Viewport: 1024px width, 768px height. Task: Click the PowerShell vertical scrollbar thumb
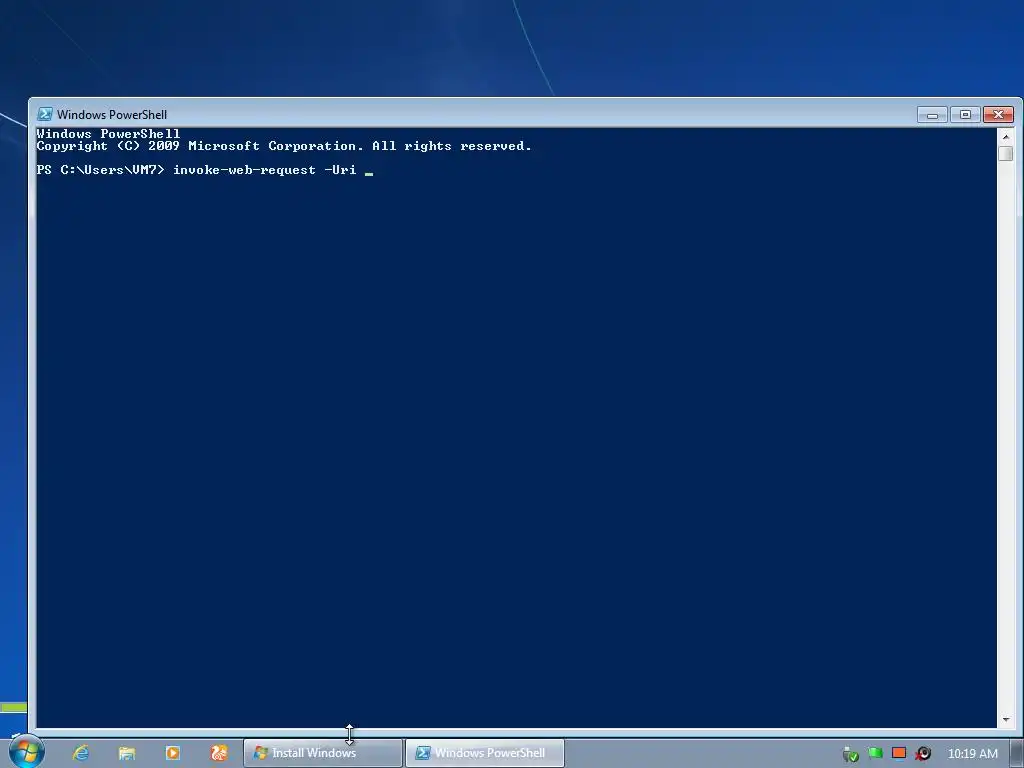click(1006, 153)
